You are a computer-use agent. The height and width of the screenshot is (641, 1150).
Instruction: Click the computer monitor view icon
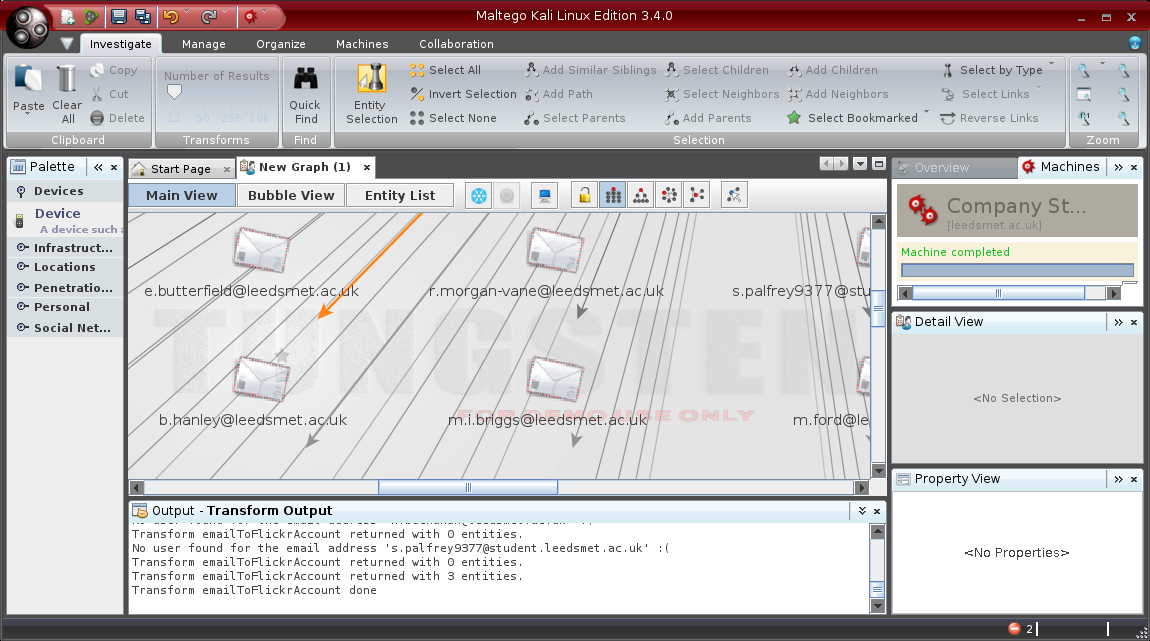click(x=544, y=196)
